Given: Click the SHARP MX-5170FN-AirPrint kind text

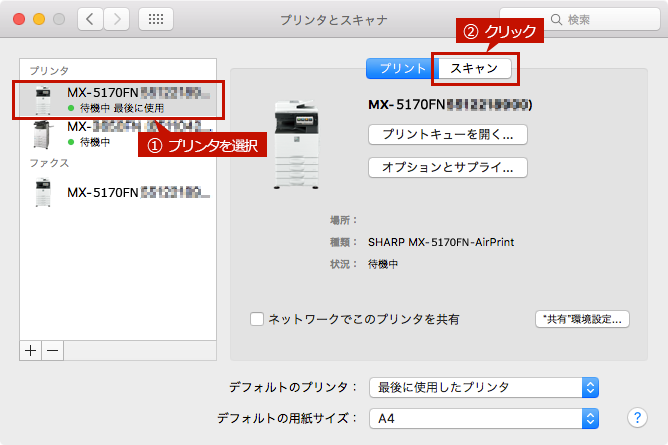Looking at the screenshot, I should pyautogui.click(x=441, y=242).
